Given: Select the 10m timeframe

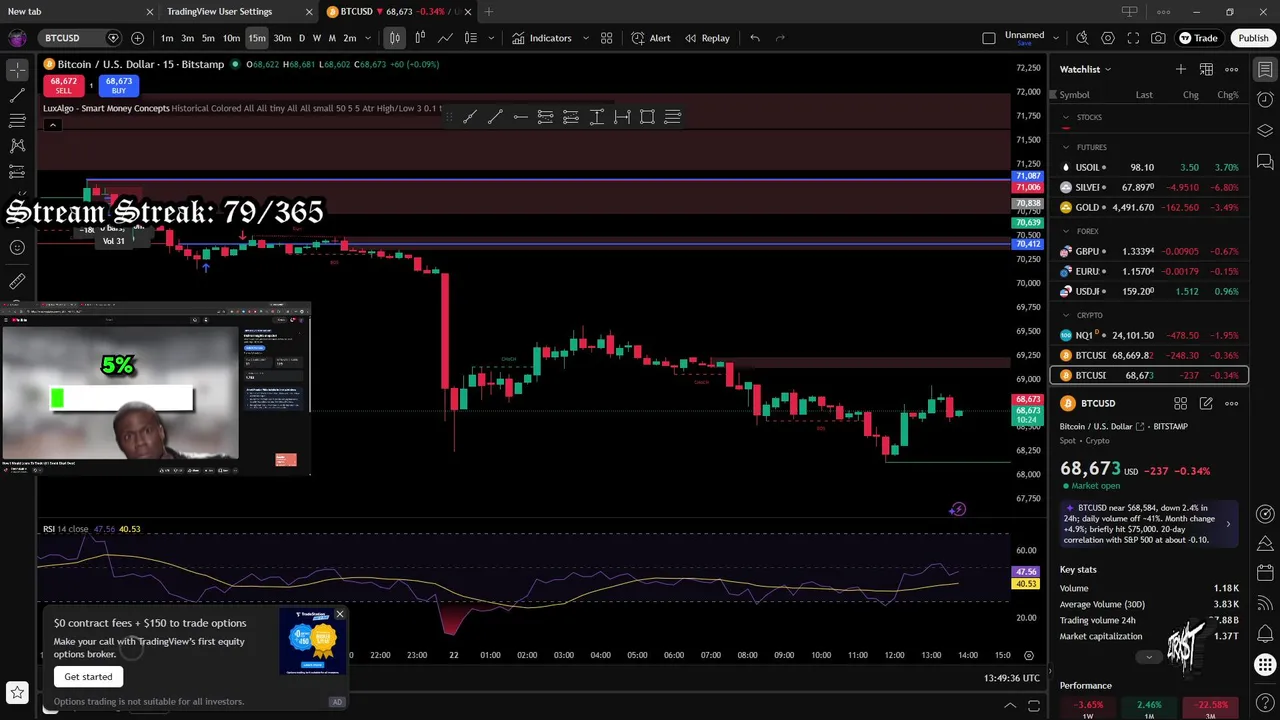Looking at the screenshot, I should 231,38.
